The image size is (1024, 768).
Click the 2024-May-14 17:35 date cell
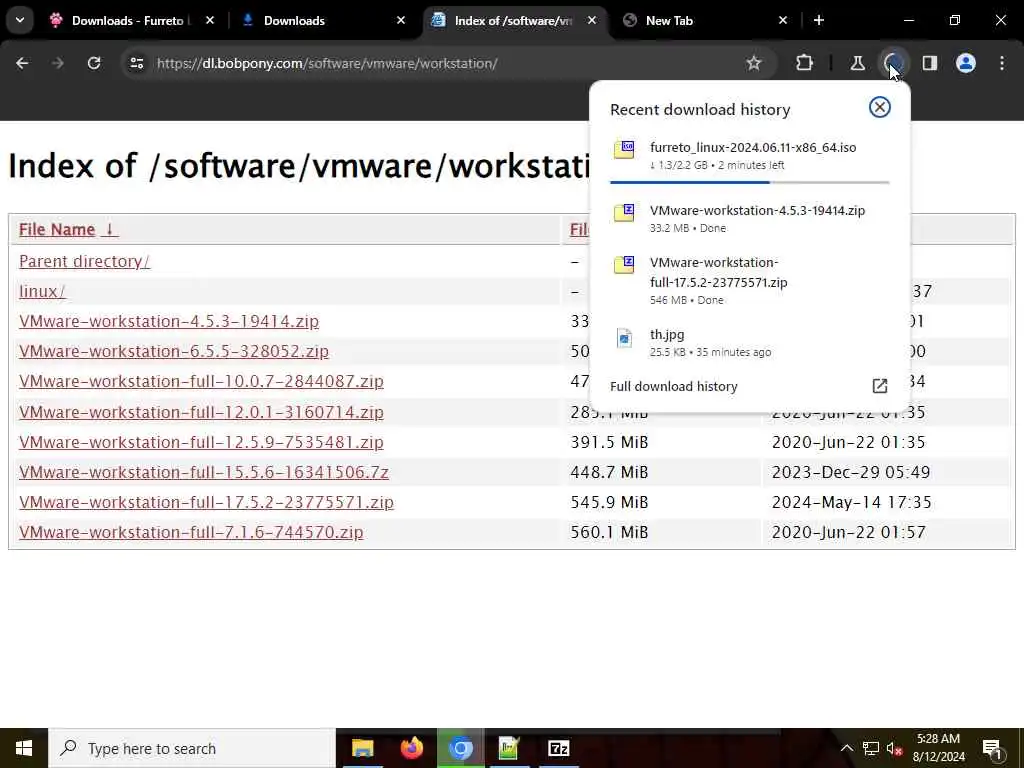[852, 502]
